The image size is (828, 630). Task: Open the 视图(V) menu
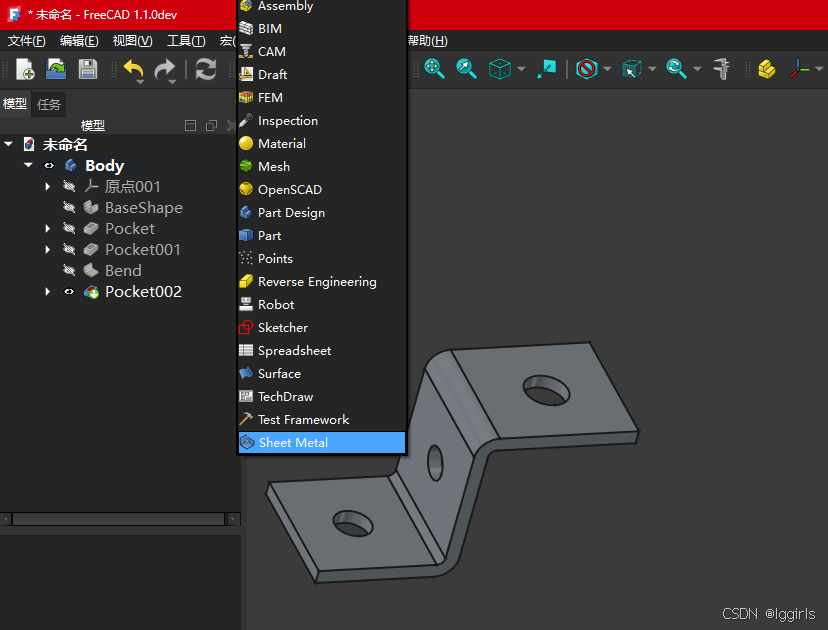[x=133, y=41]
